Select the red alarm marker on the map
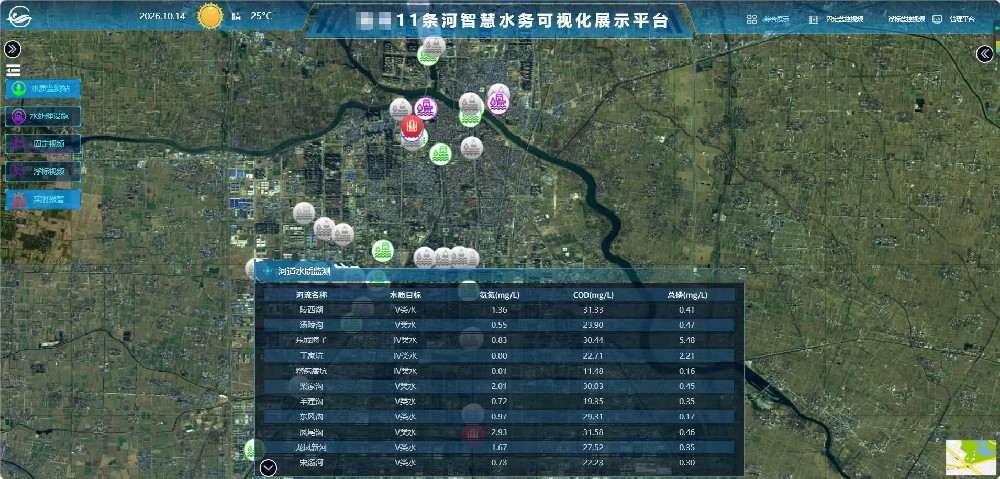 (x=412, y=126)
